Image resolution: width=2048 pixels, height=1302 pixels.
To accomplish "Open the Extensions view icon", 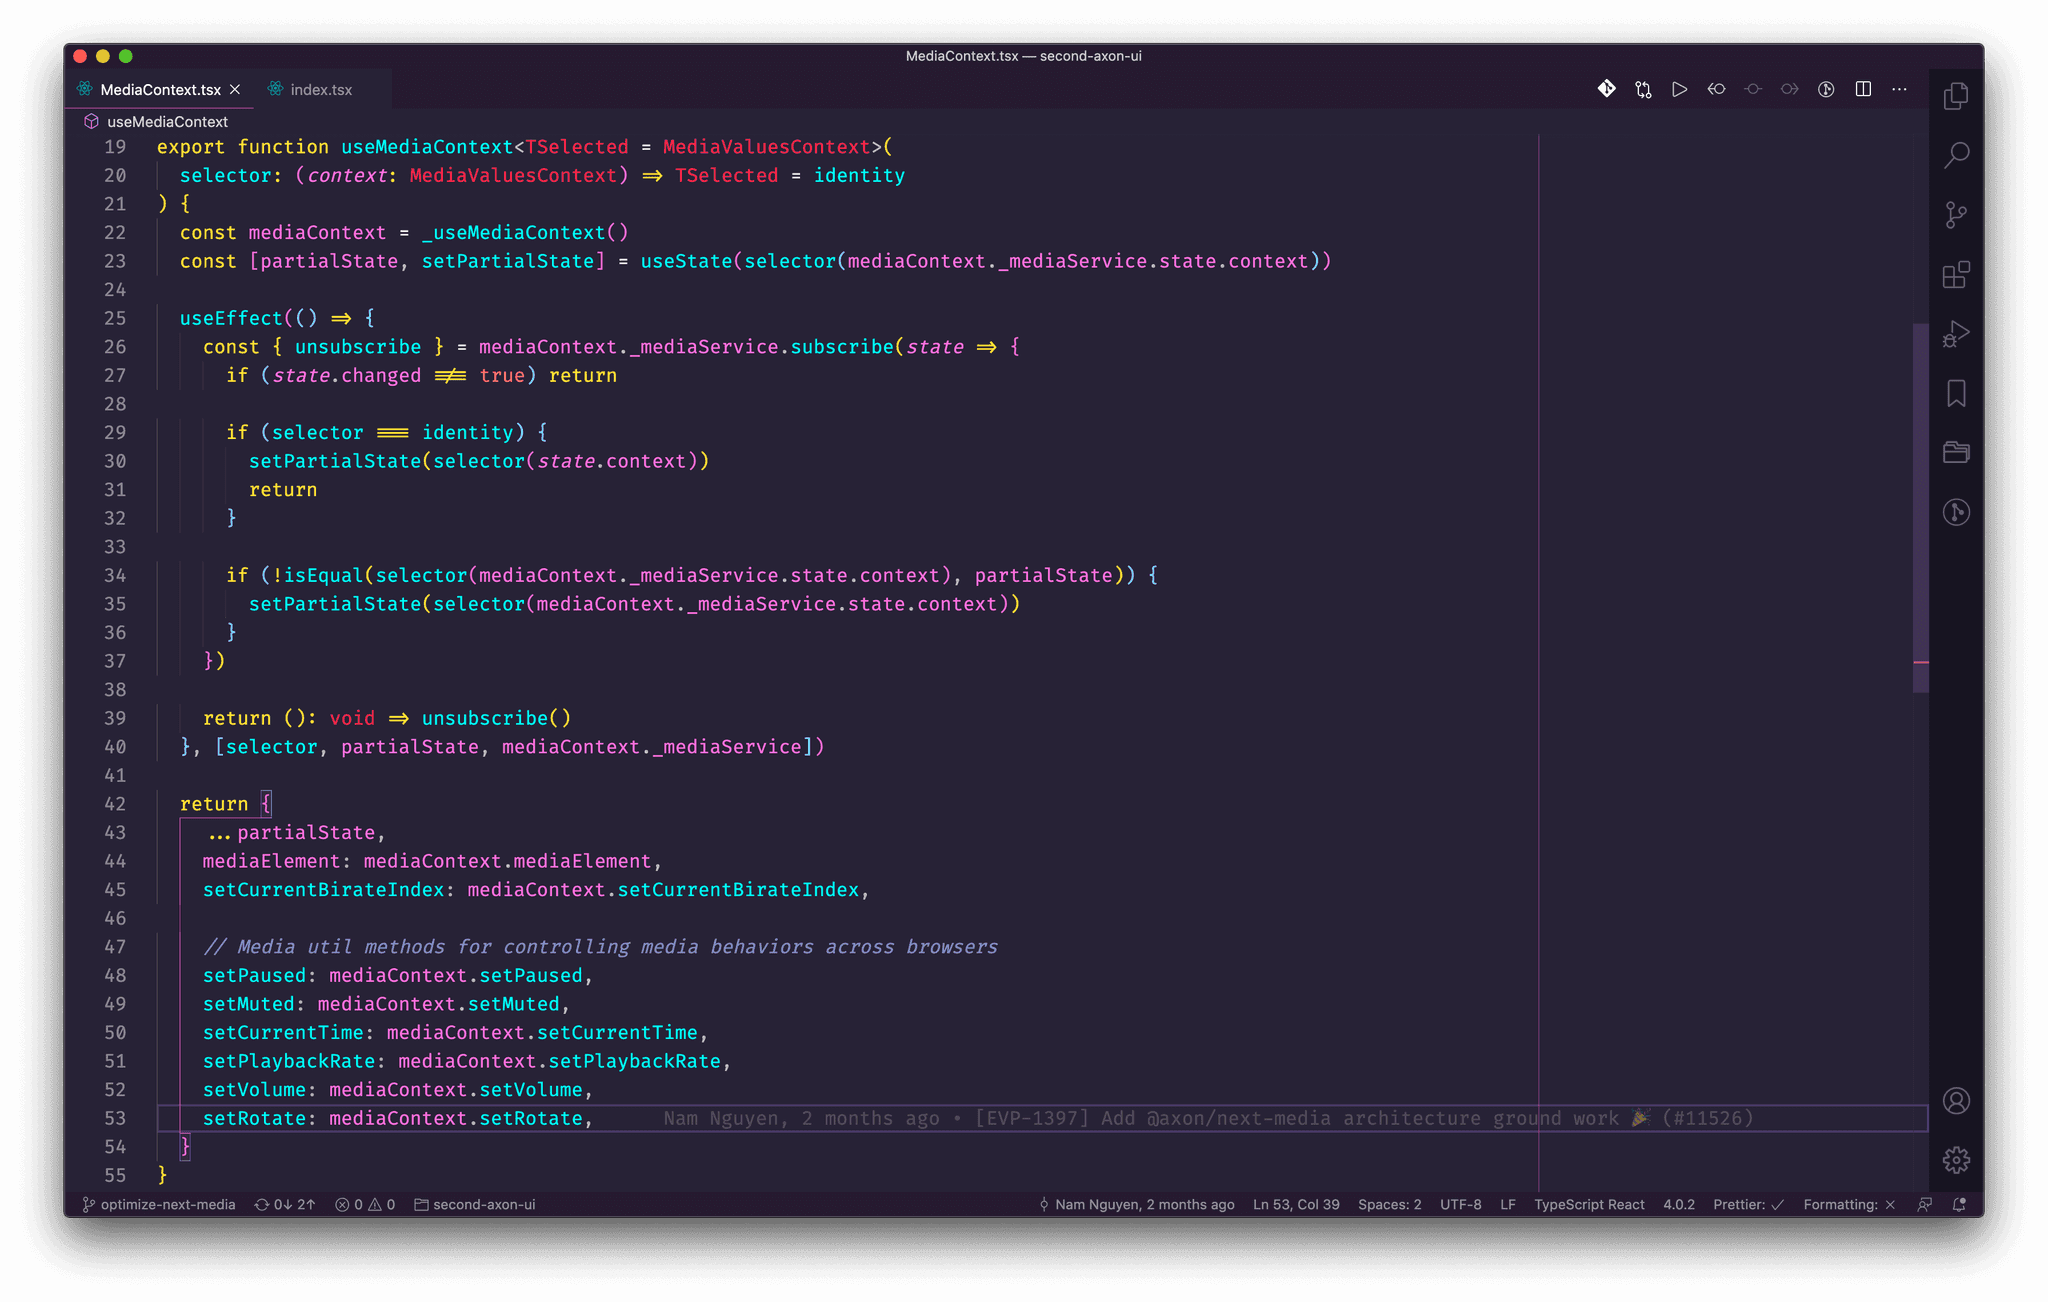I will click(1956, 274).
